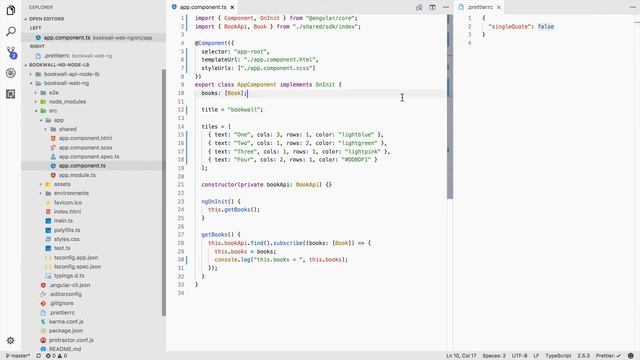Click the Explorer sidebar scrollbar
The image size is (640, 360).
coord(164,192)
